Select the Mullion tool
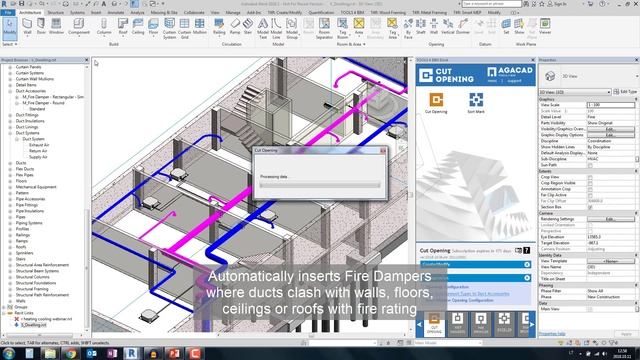This screenshot has height=360, width=640. [200, 27]
